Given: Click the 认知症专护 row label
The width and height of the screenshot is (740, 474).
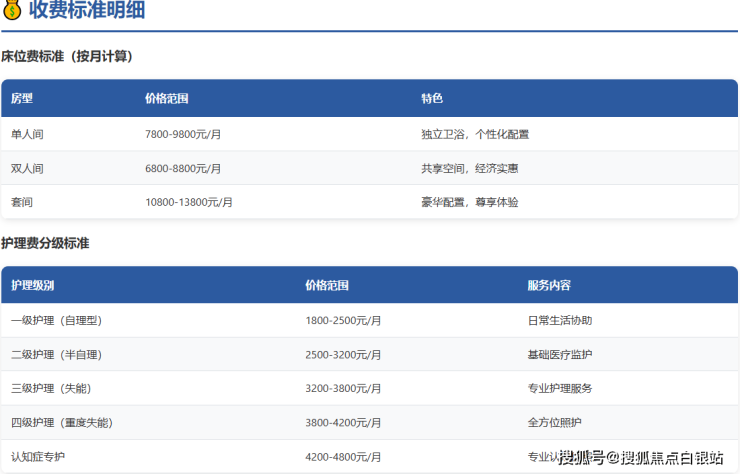Looking at the screenshot, I should coord(38,457).
